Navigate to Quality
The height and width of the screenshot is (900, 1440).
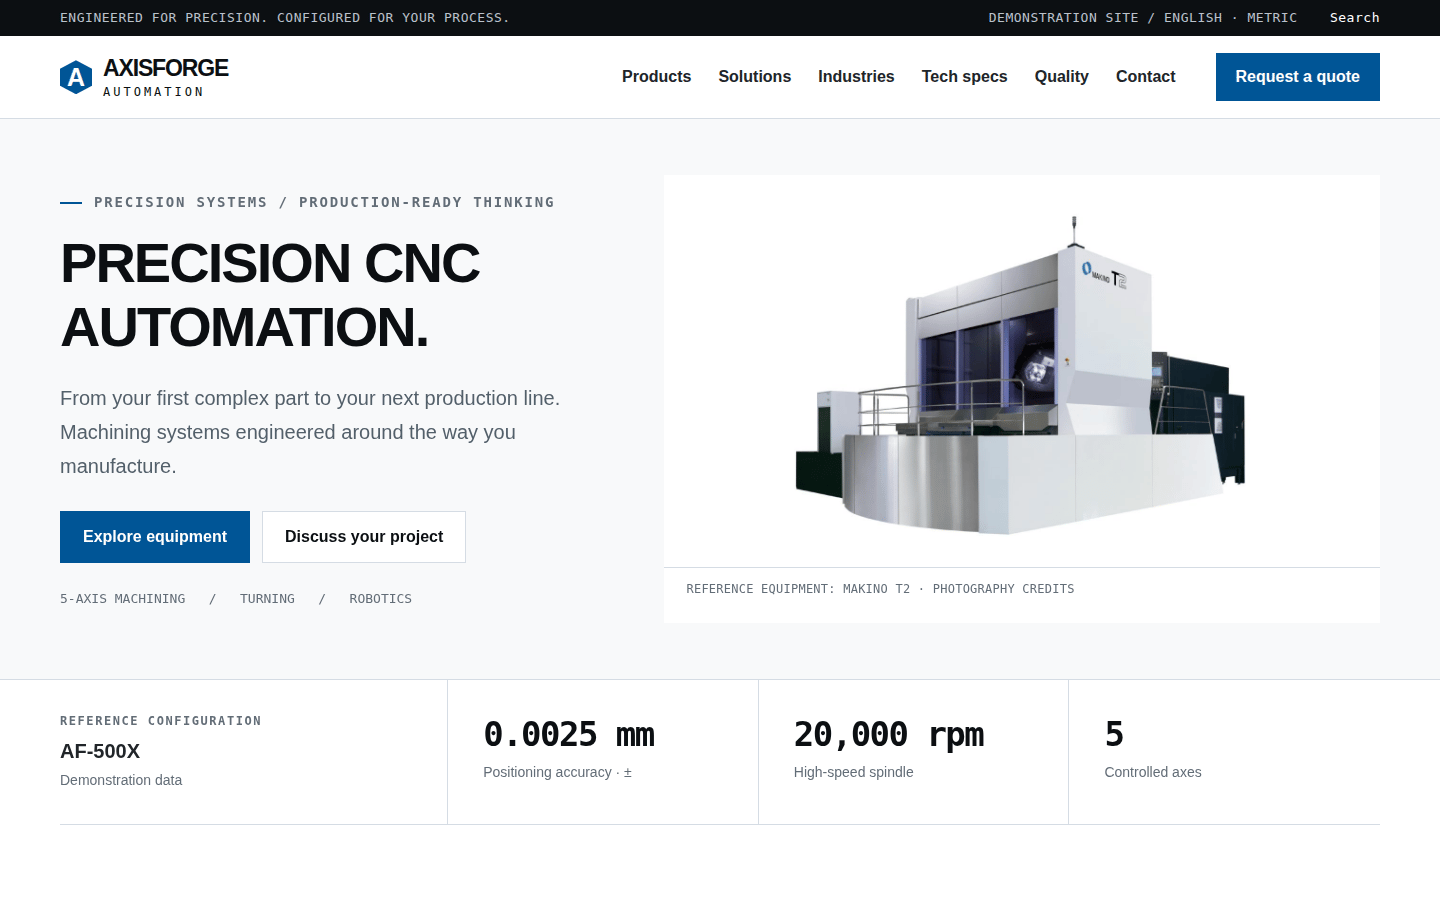pyautogui.click(x=1061, y=77)
